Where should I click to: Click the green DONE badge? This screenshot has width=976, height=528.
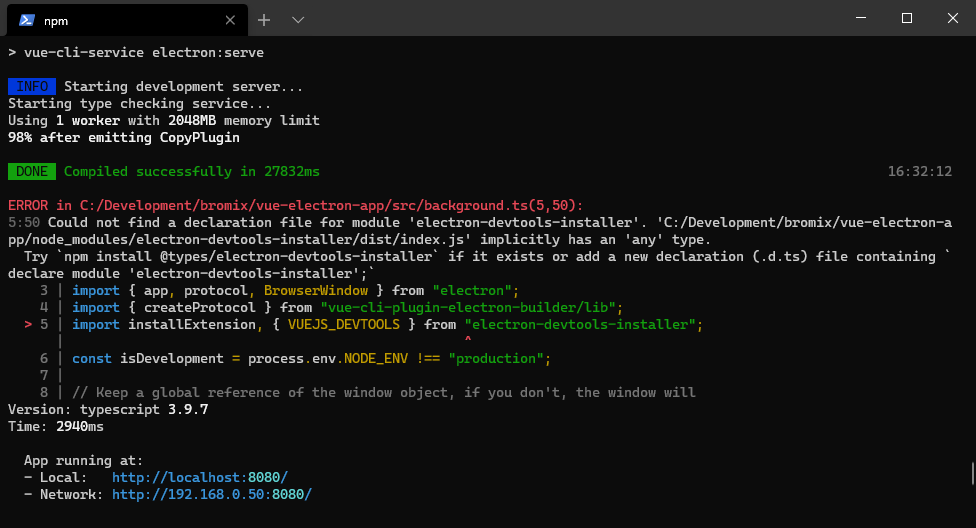click(x=32, y=172)
